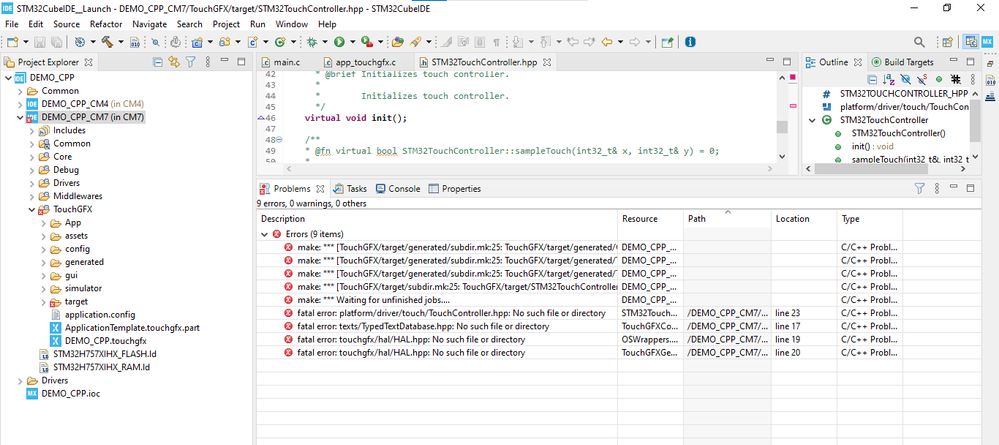Sort Problems by Type column header
This screenshot has height=445, width=999.
pyautogui.click(x=870, y=219)
